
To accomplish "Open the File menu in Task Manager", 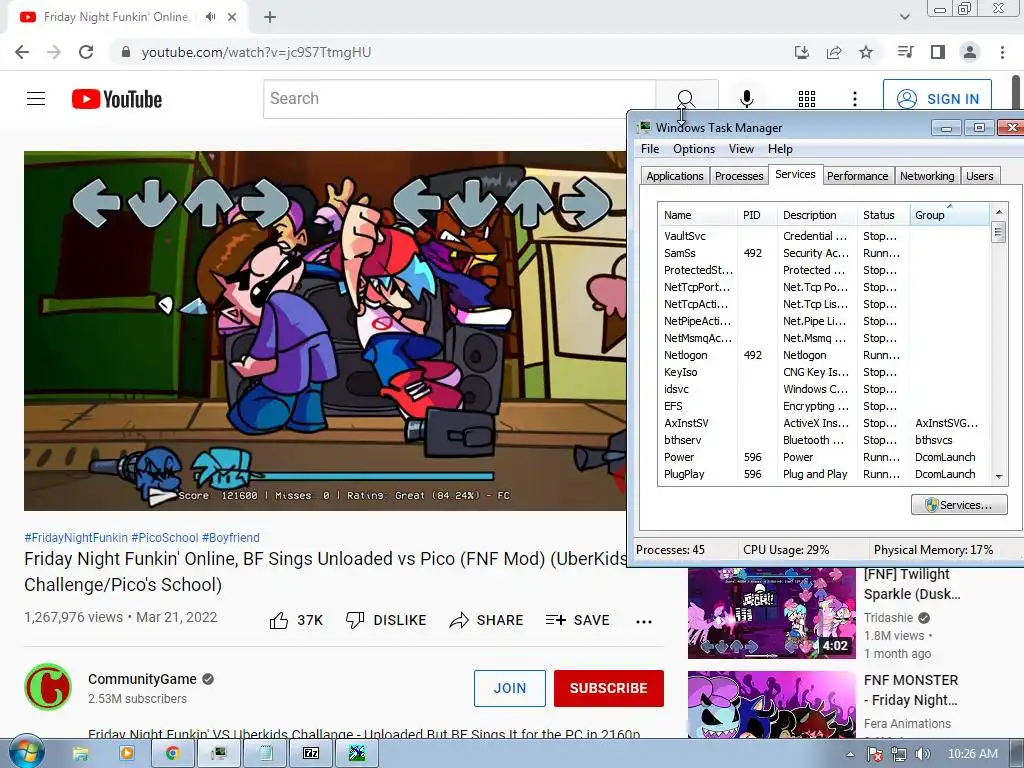I will point(650,149).
